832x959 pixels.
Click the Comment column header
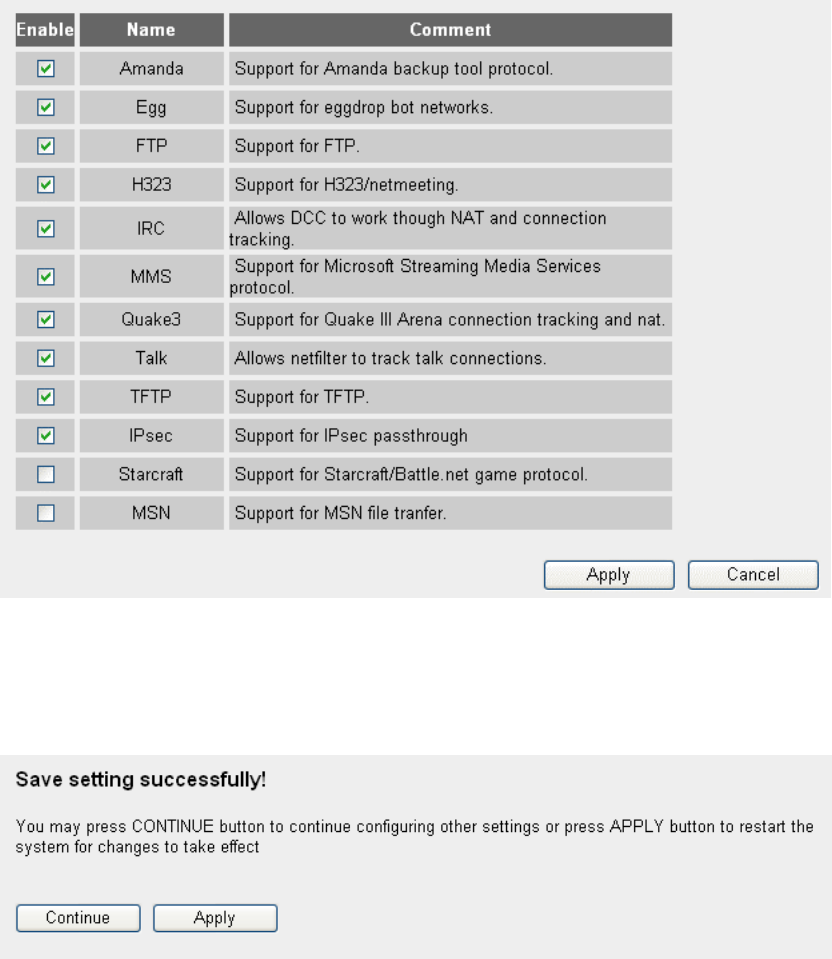pyautogui.click(x=450, y=29)
